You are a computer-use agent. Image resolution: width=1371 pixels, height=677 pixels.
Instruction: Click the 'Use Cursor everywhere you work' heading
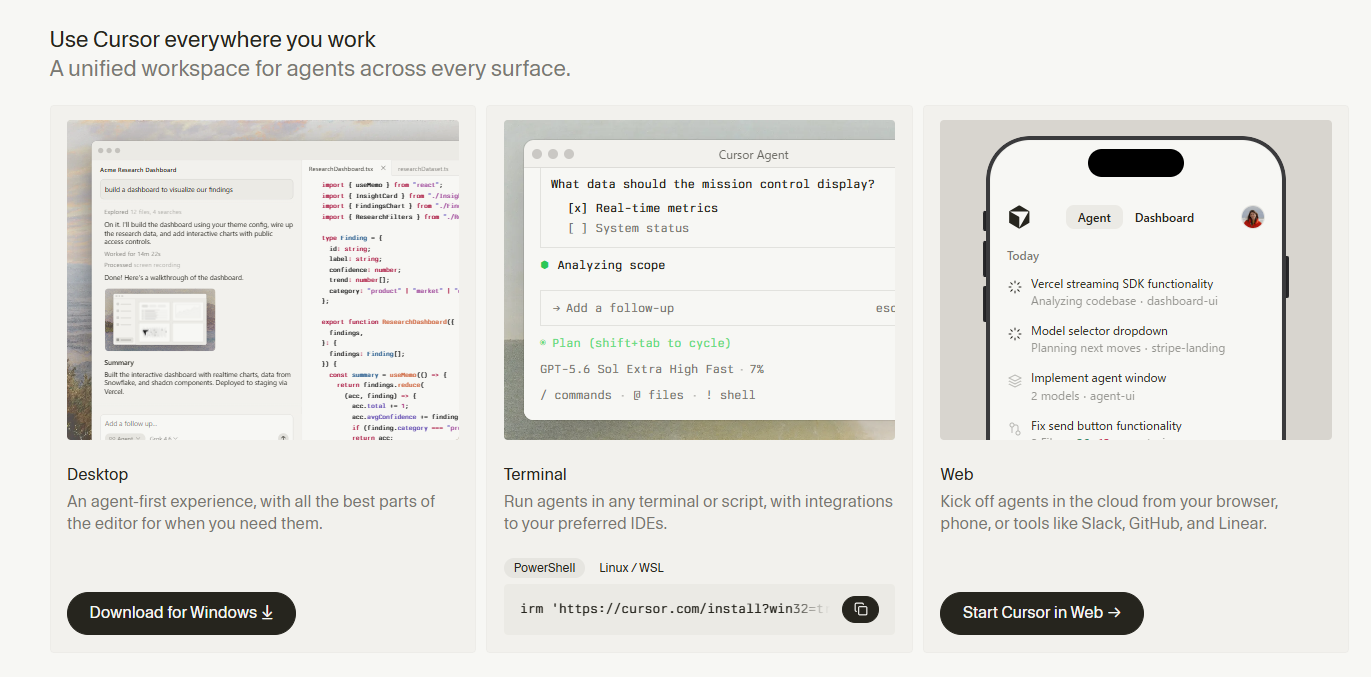coord(213,40)
